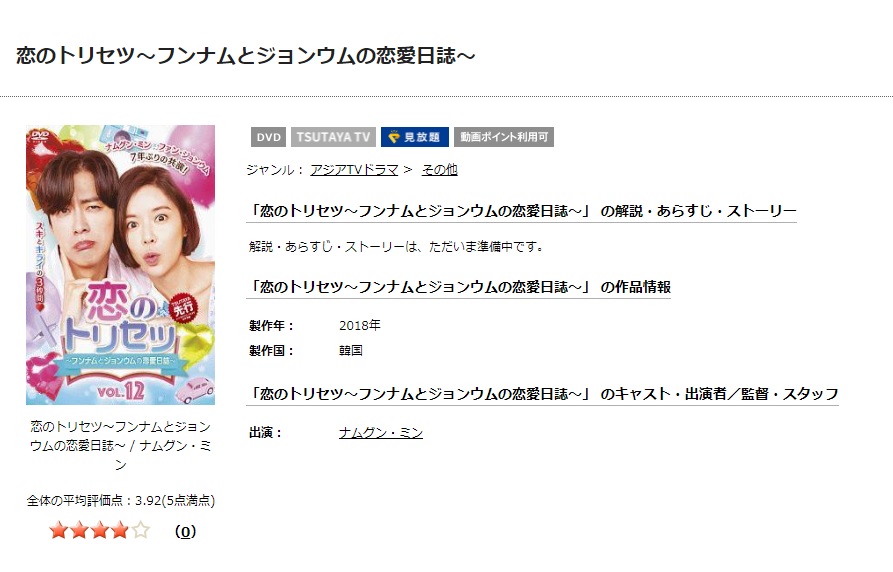Screen dimensions: 893x572
Task: Click the page title heading
Action: click(x=245, y=56)
